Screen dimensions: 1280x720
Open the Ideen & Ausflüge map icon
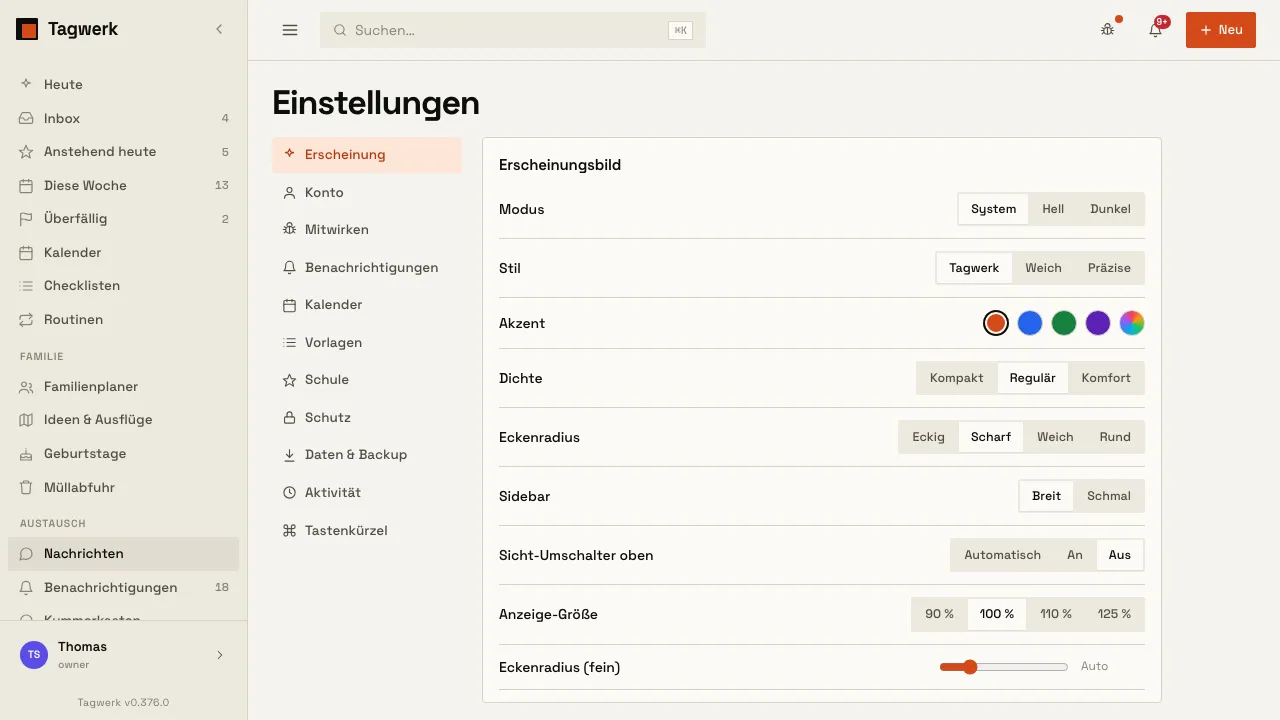pyautogui.click(x=26, y=420)
